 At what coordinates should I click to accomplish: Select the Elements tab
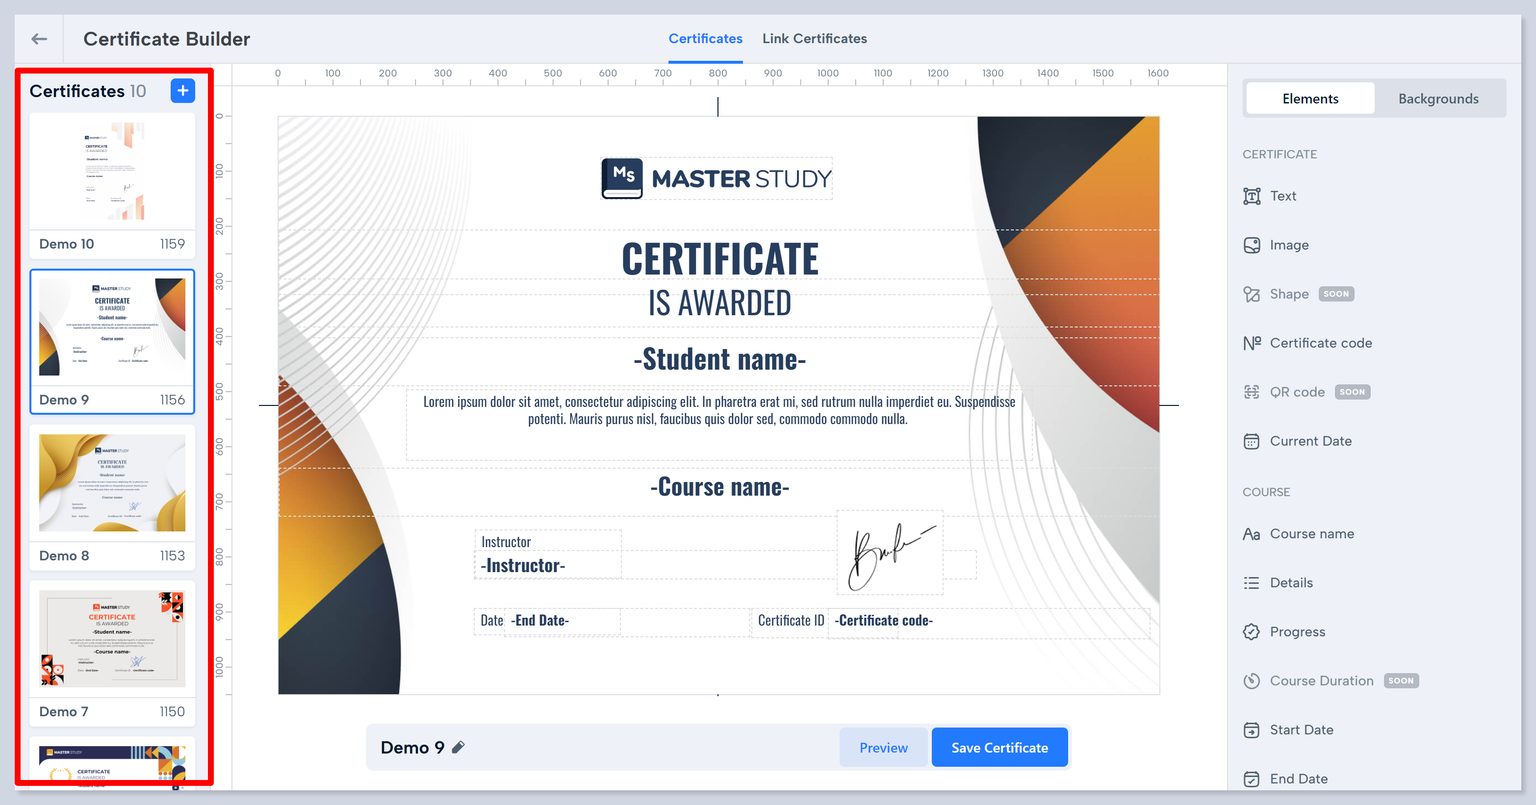pyautogui.click(x=1310, y=99)
